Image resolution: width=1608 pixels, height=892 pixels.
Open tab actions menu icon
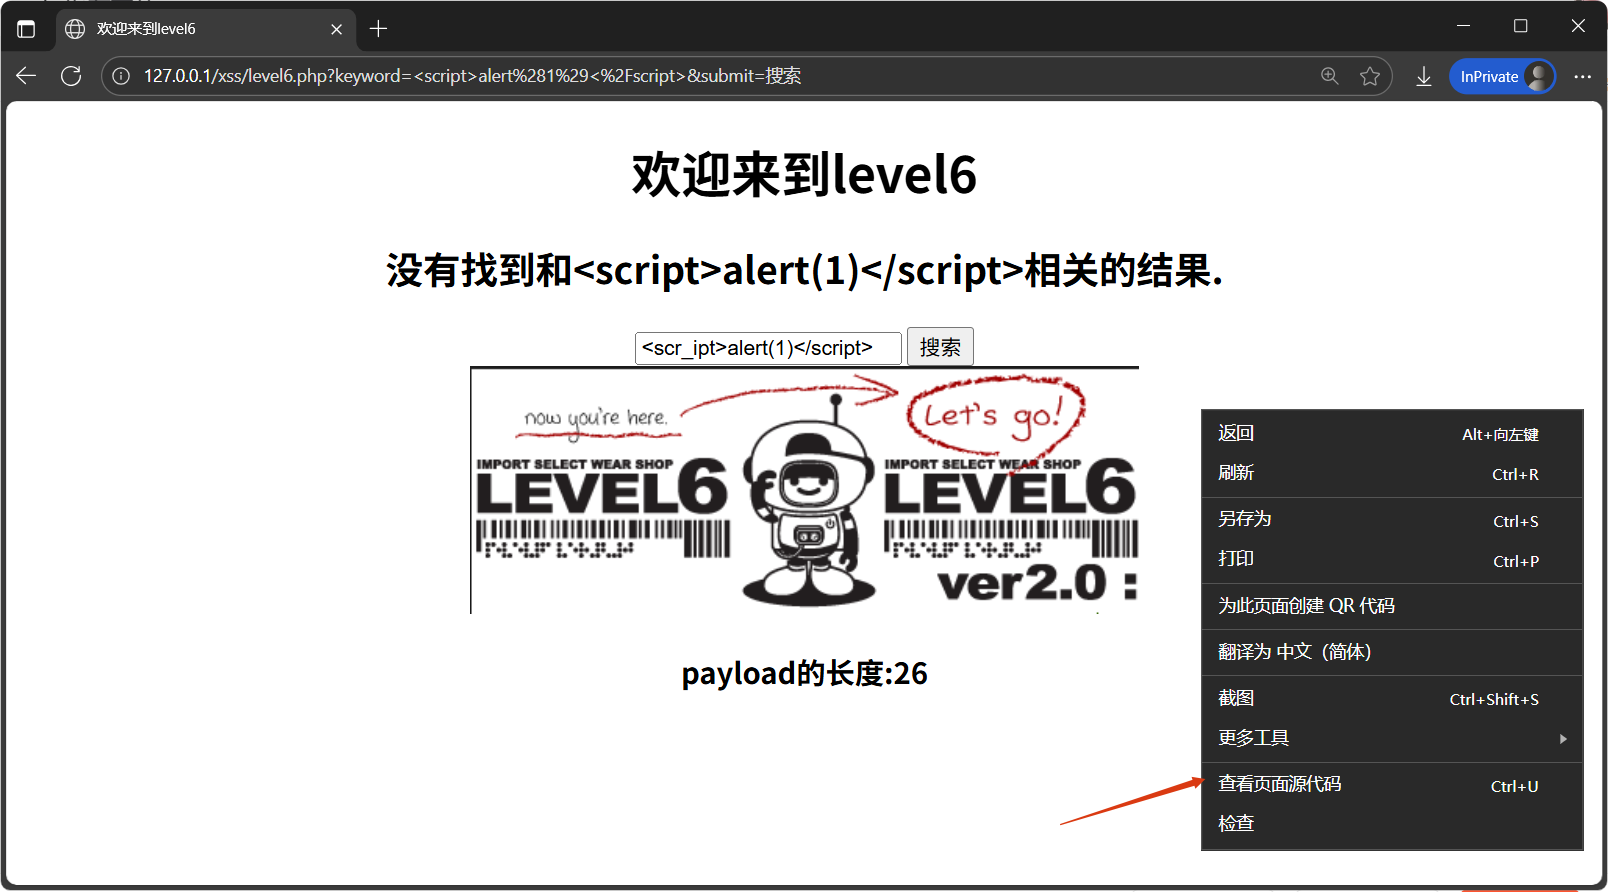click(x=26, y=29)
